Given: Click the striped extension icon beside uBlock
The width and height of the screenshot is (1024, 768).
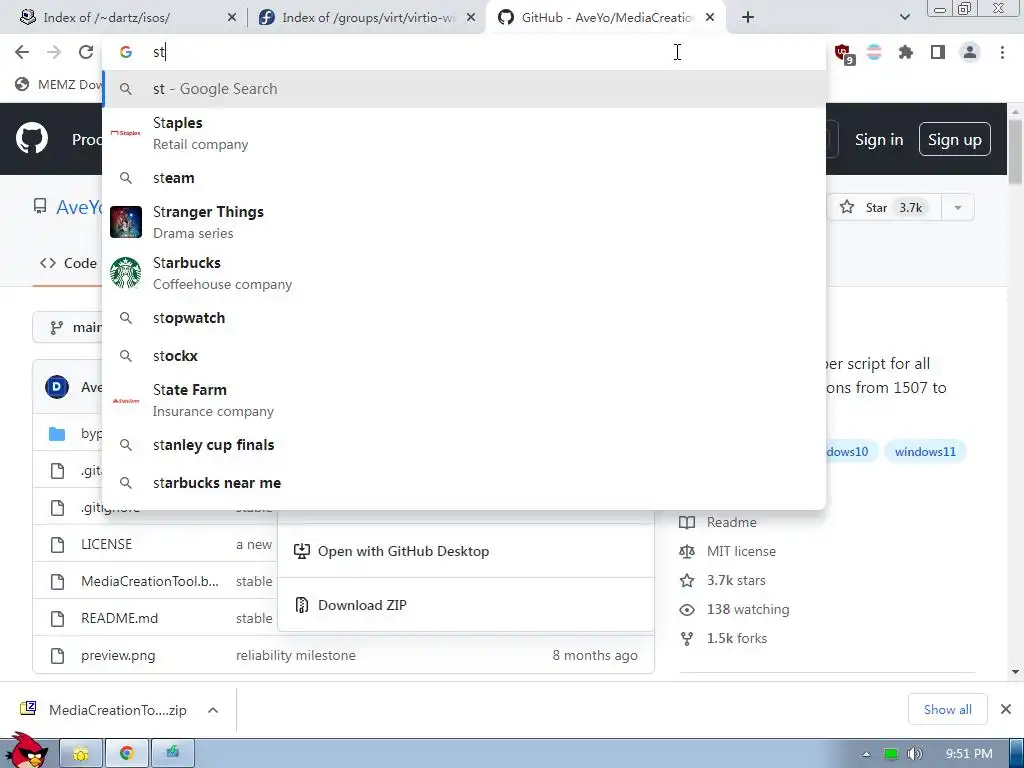Looking at the screenshot, I should (x=874, y=52).
